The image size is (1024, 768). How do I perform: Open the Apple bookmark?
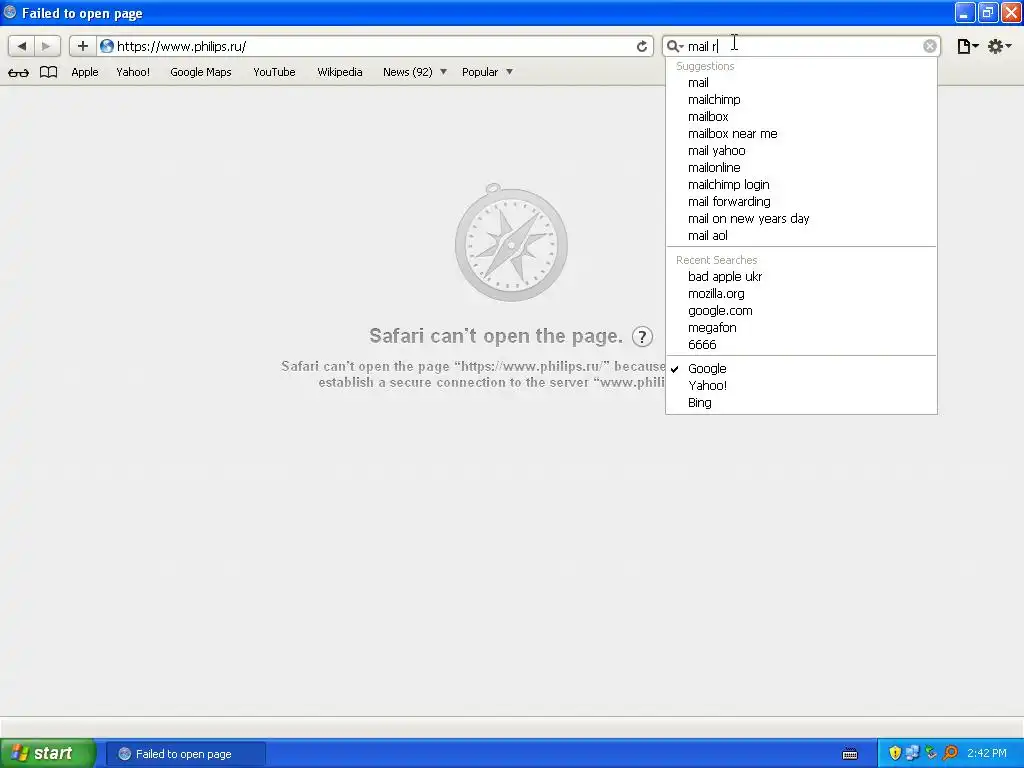(x=85, y=72)
